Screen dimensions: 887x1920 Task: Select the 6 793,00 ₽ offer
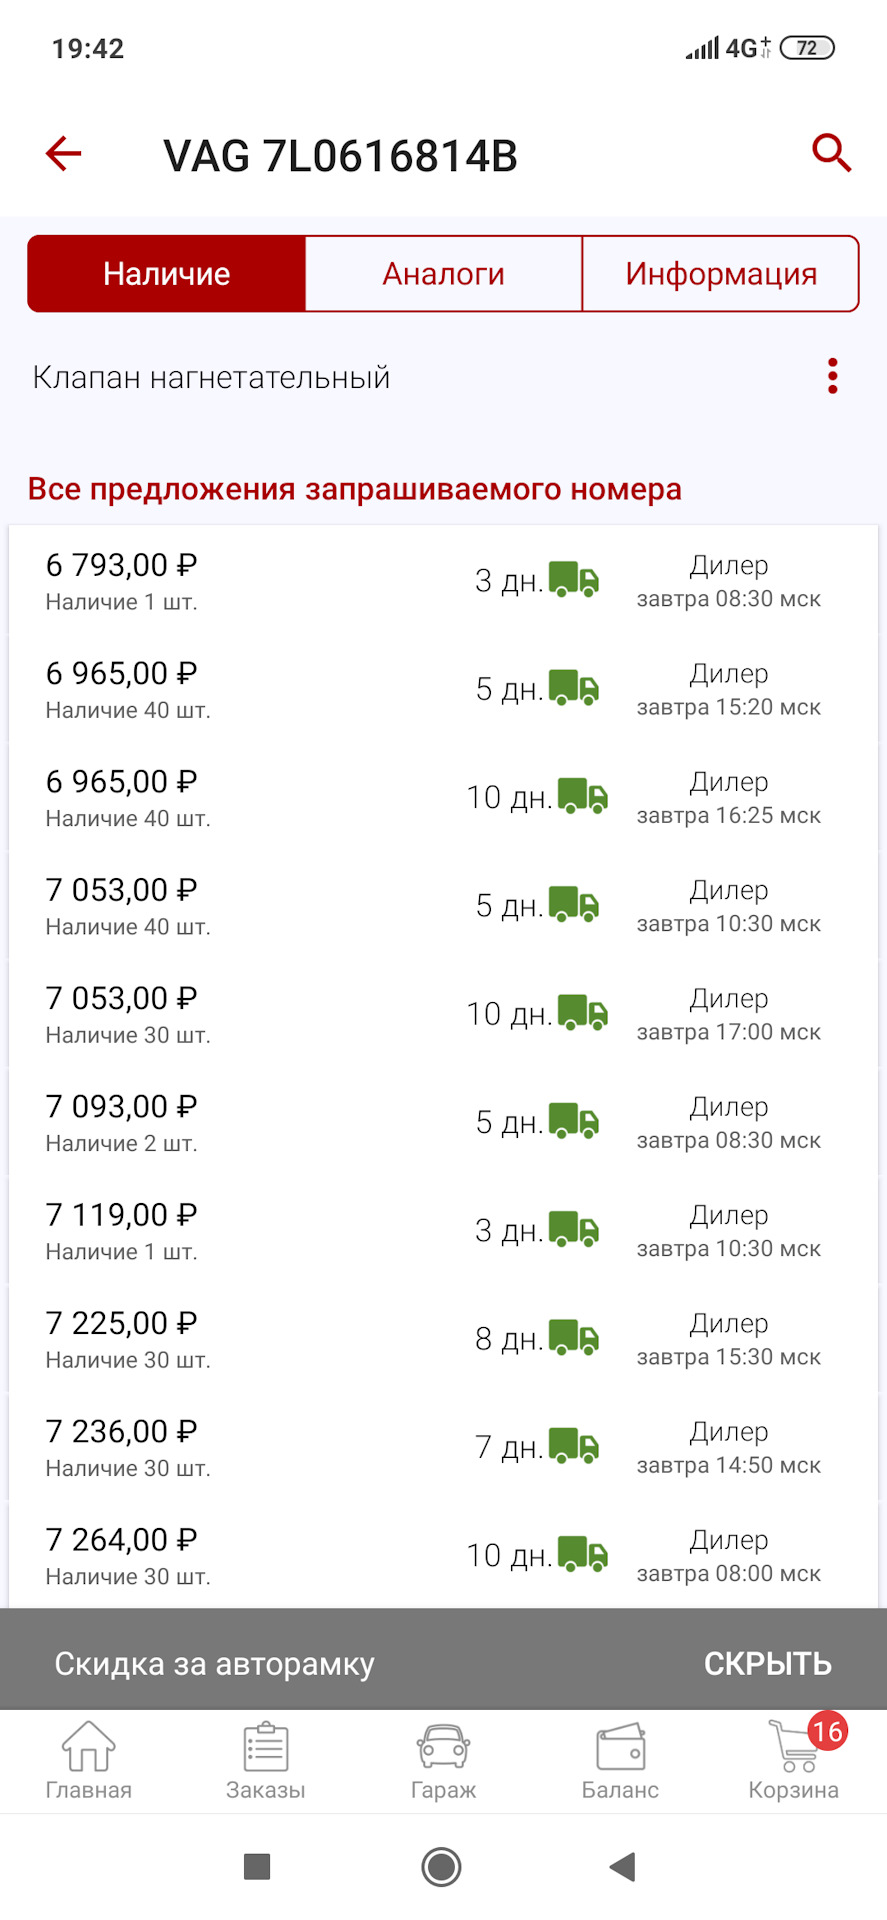[122, 567]
